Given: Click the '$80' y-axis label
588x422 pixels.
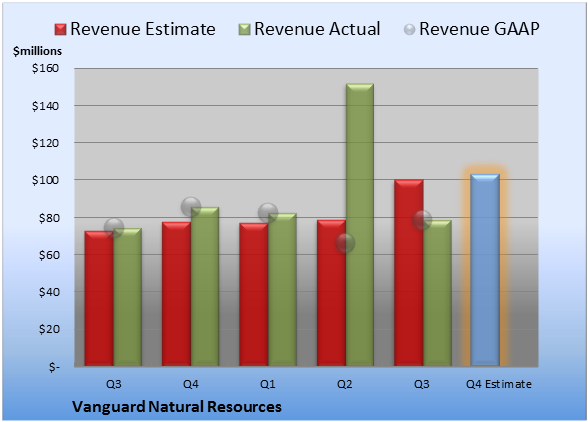Looking at the screenshot, I should pos(49,218).
